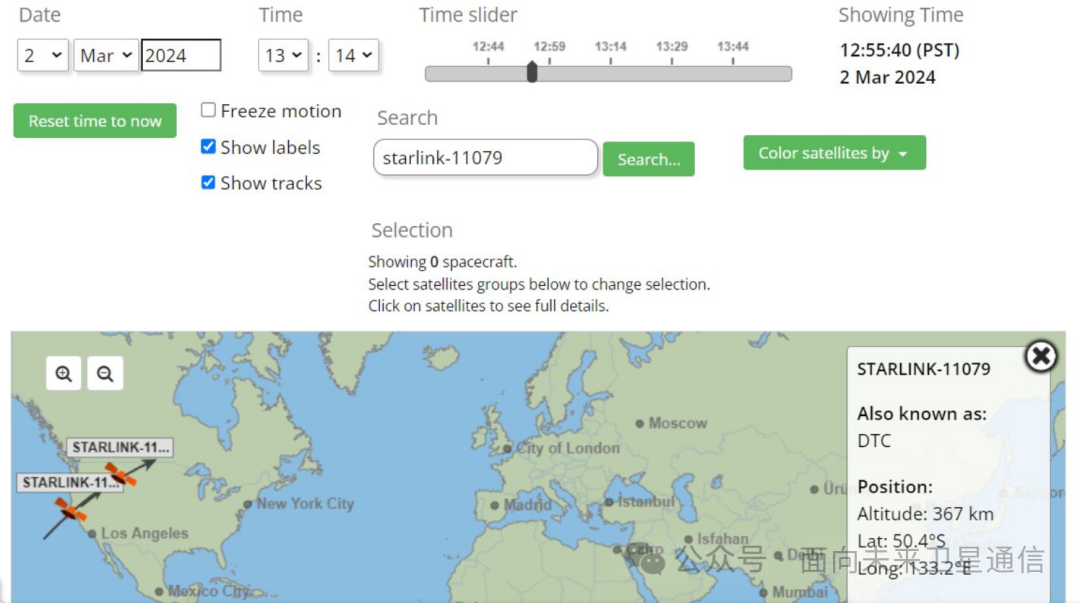The image size is (1080, 603).
Task: Click the 13:14 mark on time slider
Action: click(610, 47)
